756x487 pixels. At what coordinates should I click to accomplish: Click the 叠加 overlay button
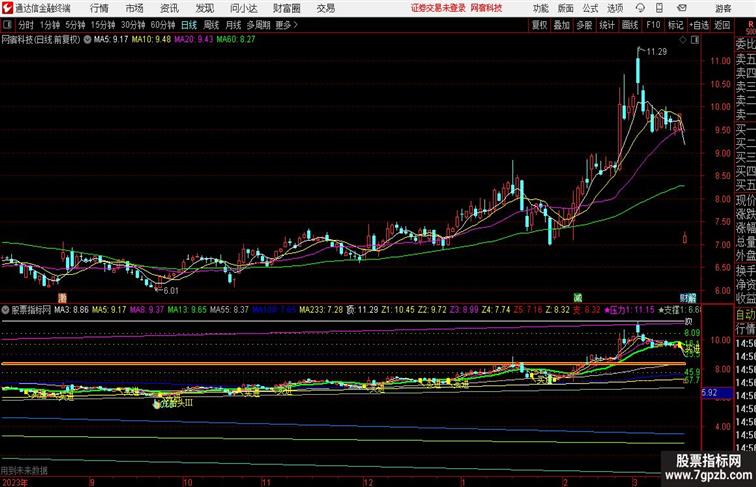561,25
